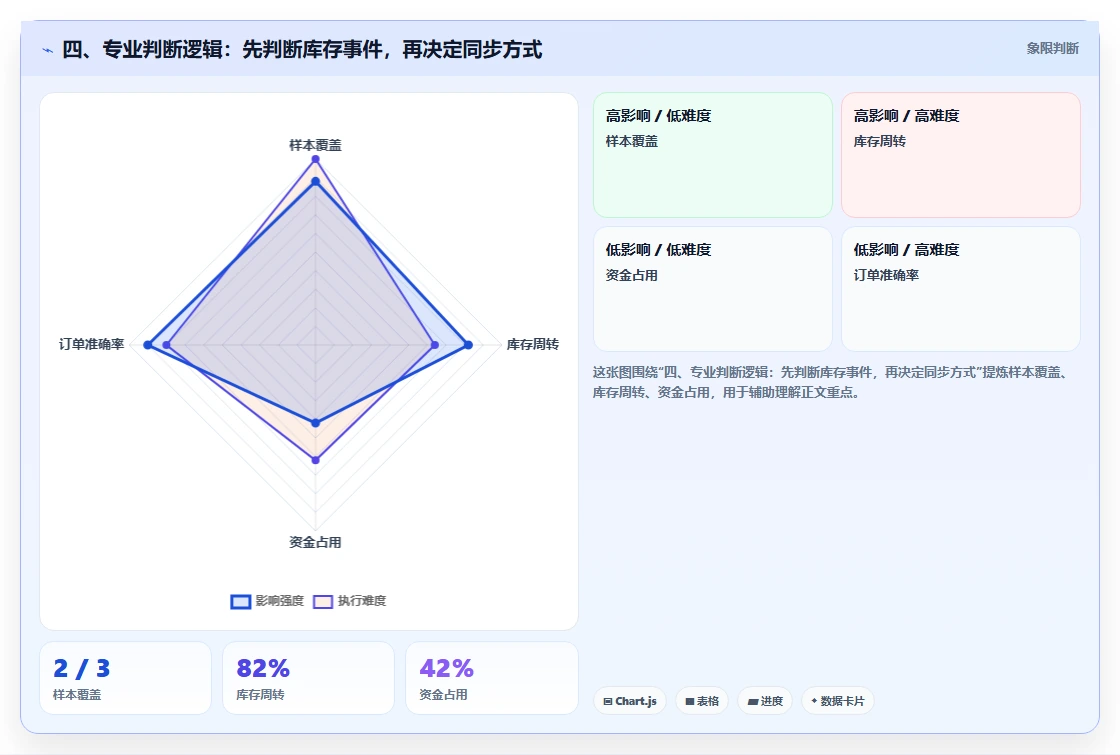Click the small icon before the section title
This screenshot has height=755, width=1120.
[x=48, y=50]
